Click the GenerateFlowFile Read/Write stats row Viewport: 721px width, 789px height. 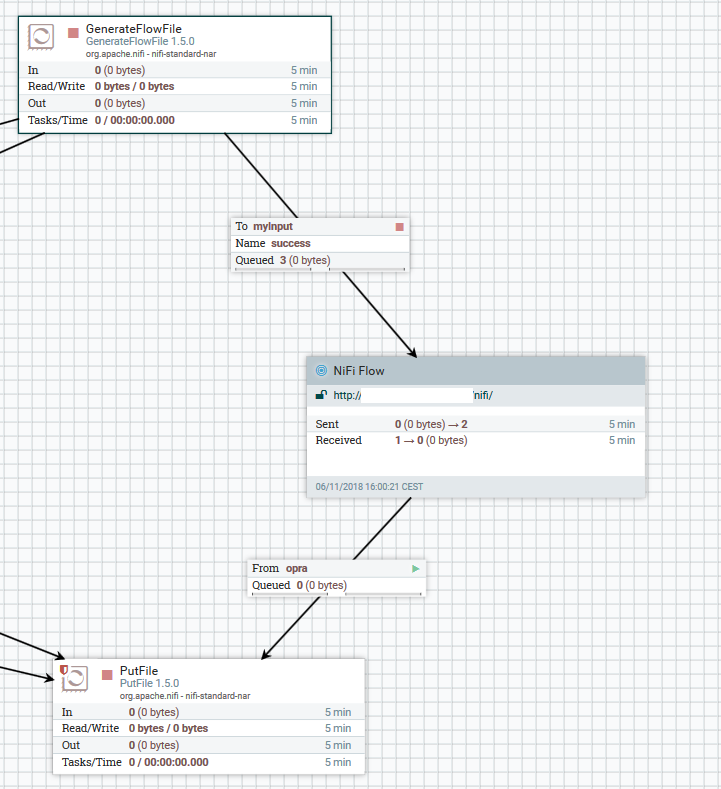coord(175,86)
